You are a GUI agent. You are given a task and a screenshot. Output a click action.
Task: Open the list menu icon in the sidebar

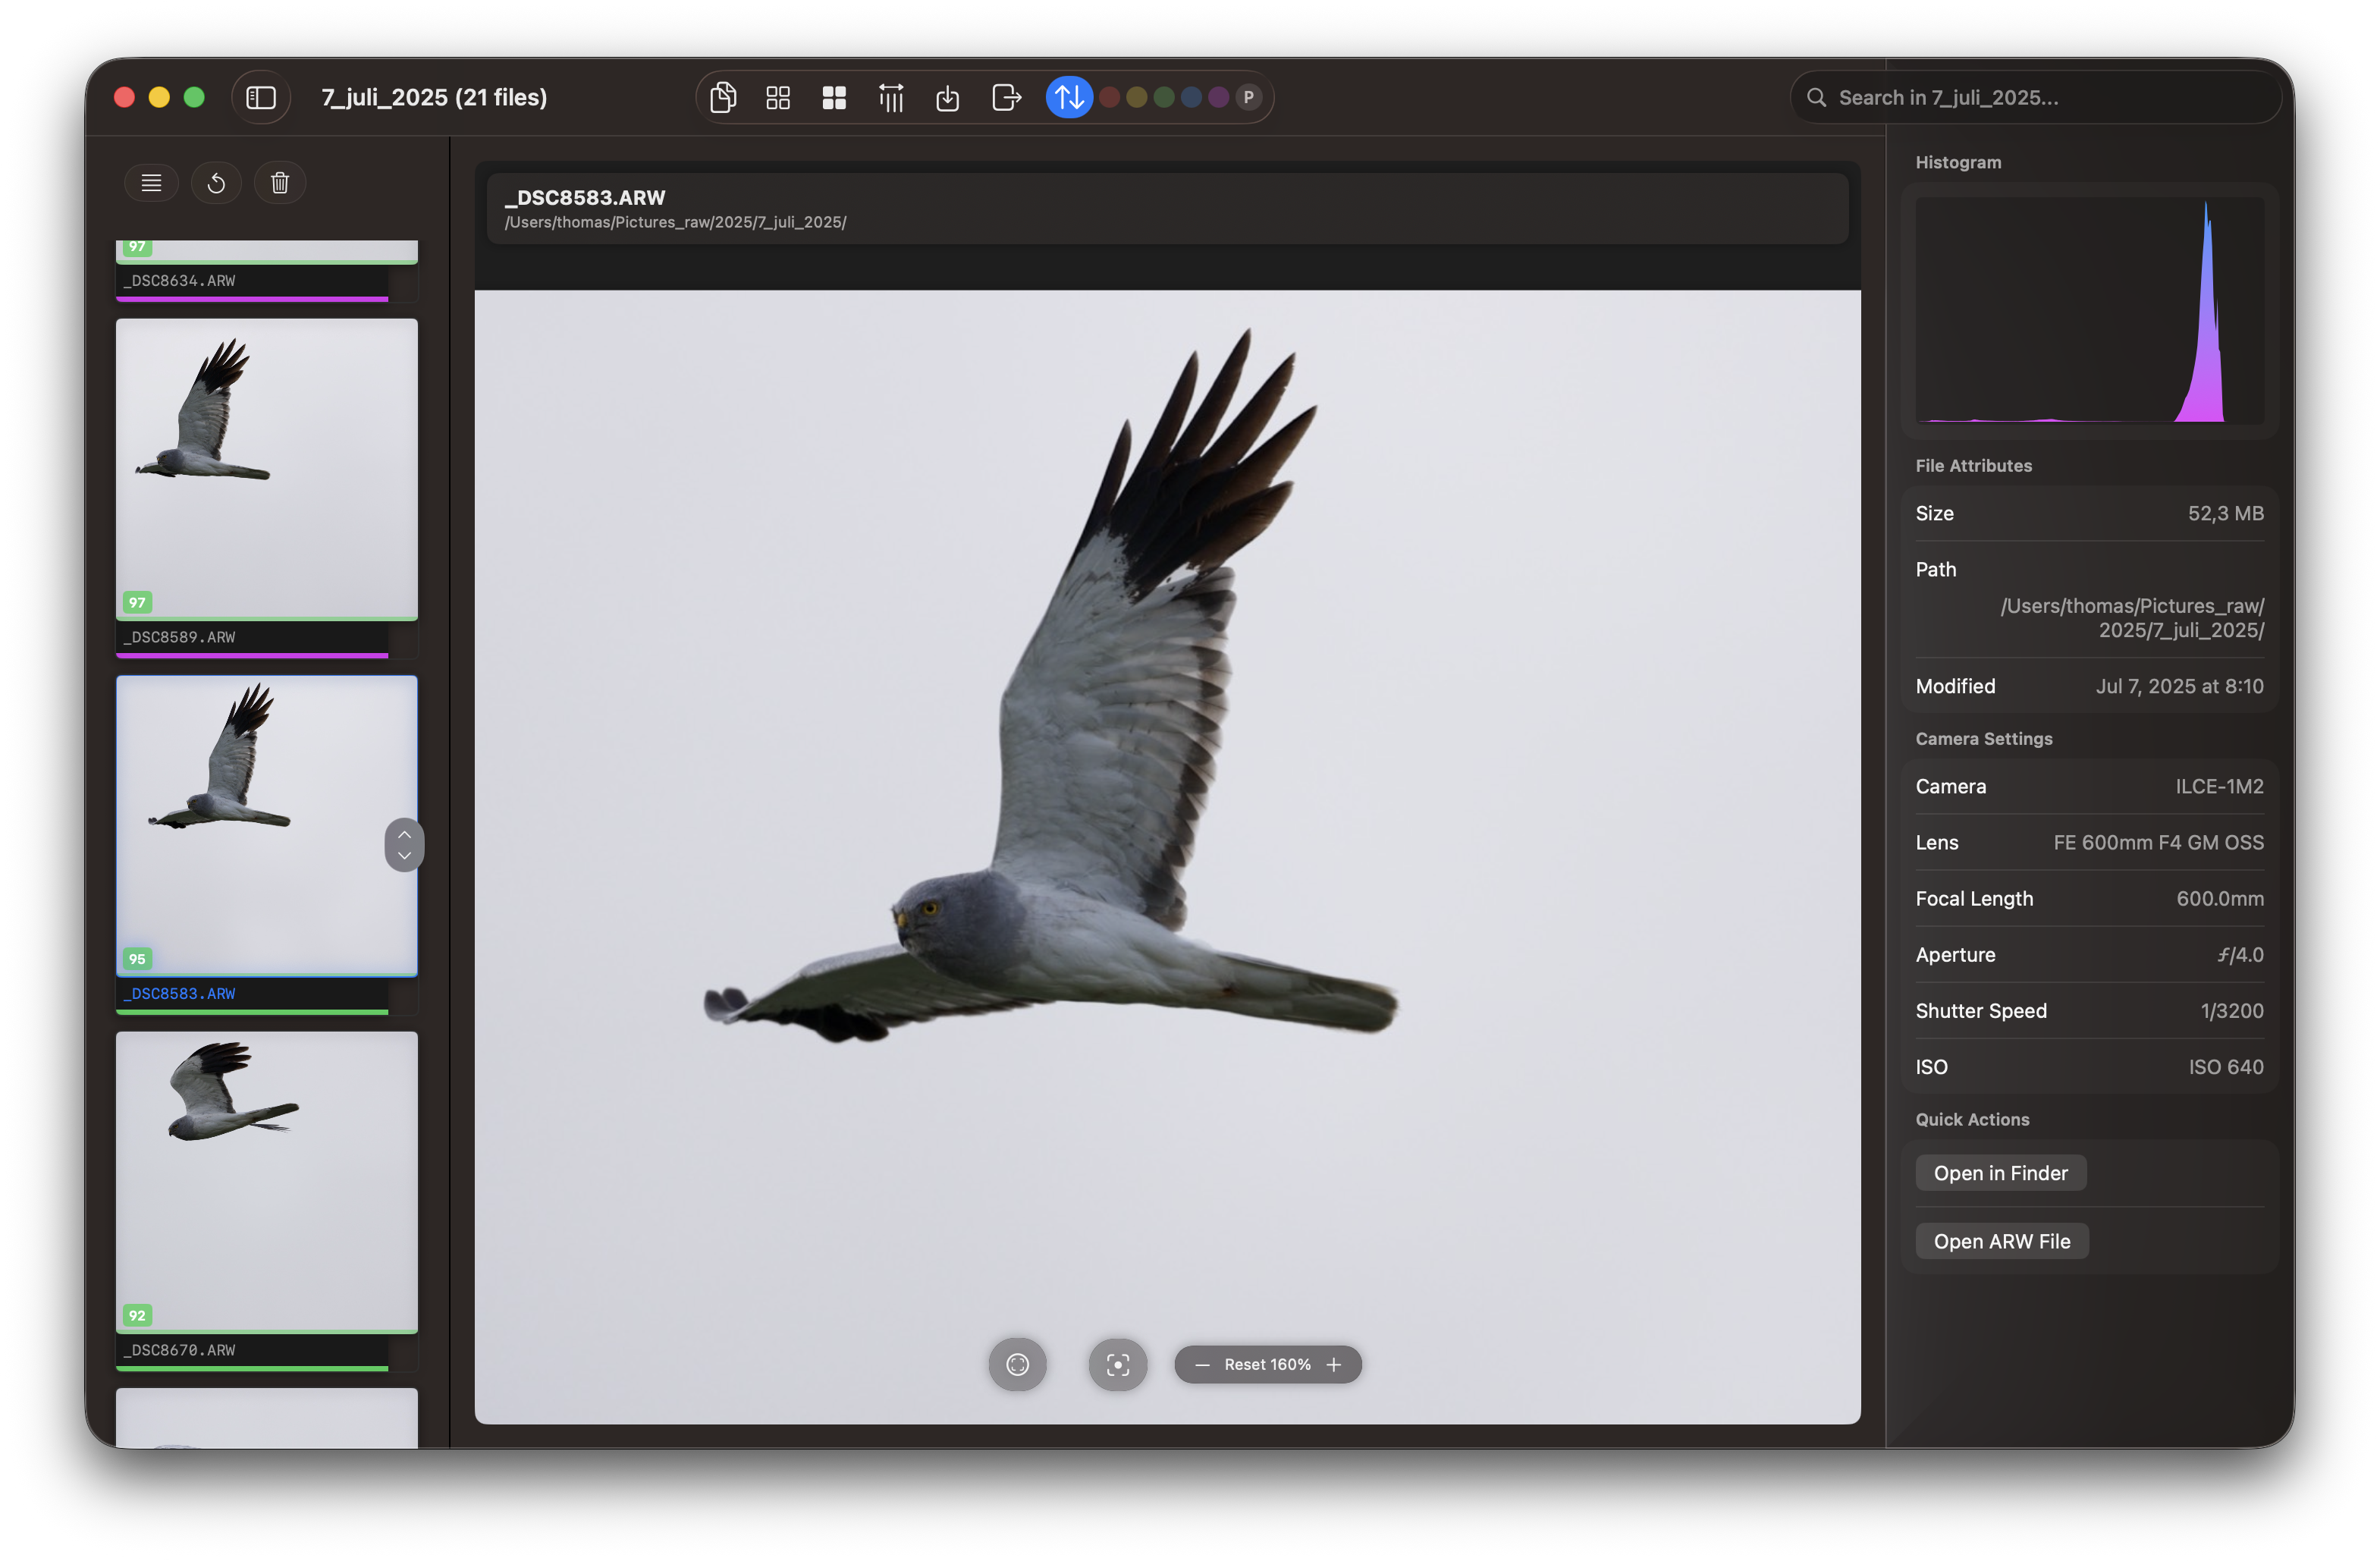point(151,183)
